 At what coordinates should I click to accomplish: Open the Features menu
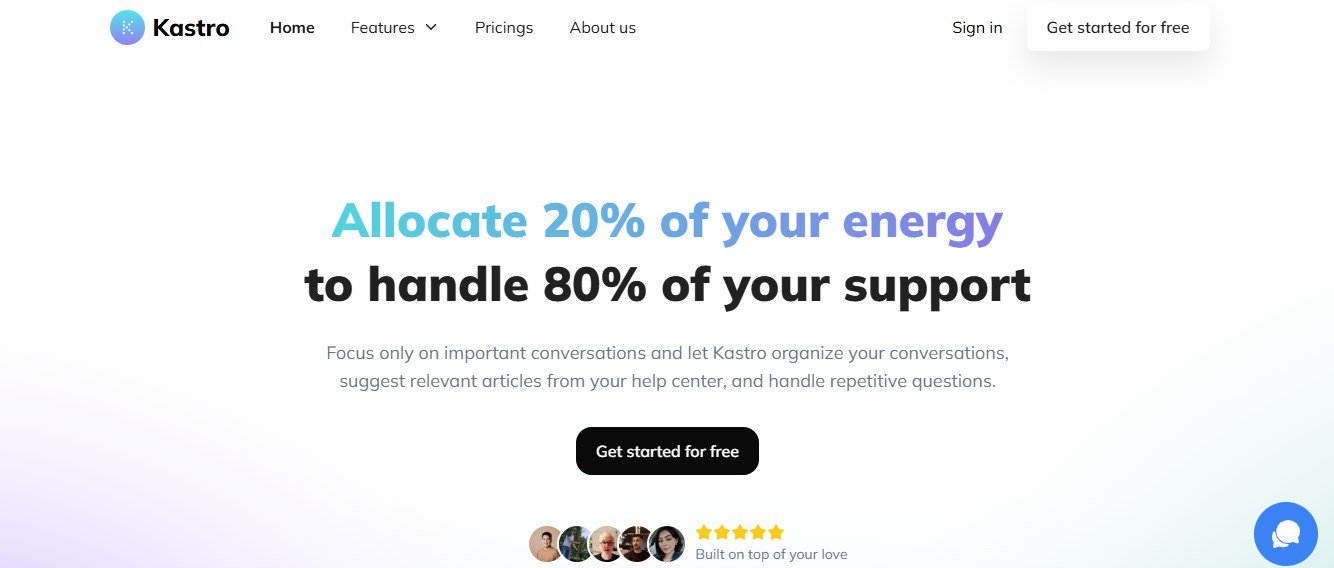(383, 28)
